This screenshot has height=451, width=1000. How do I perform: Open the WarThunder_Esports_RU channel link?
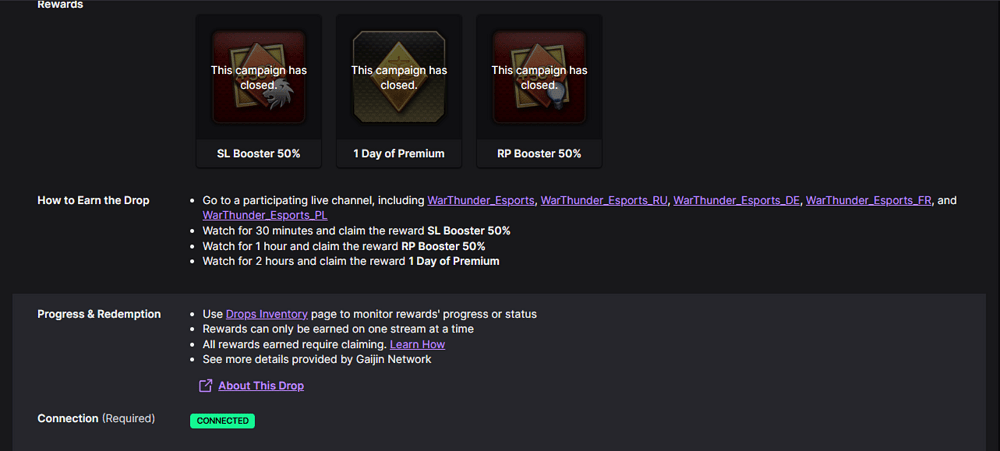(604, 200)
